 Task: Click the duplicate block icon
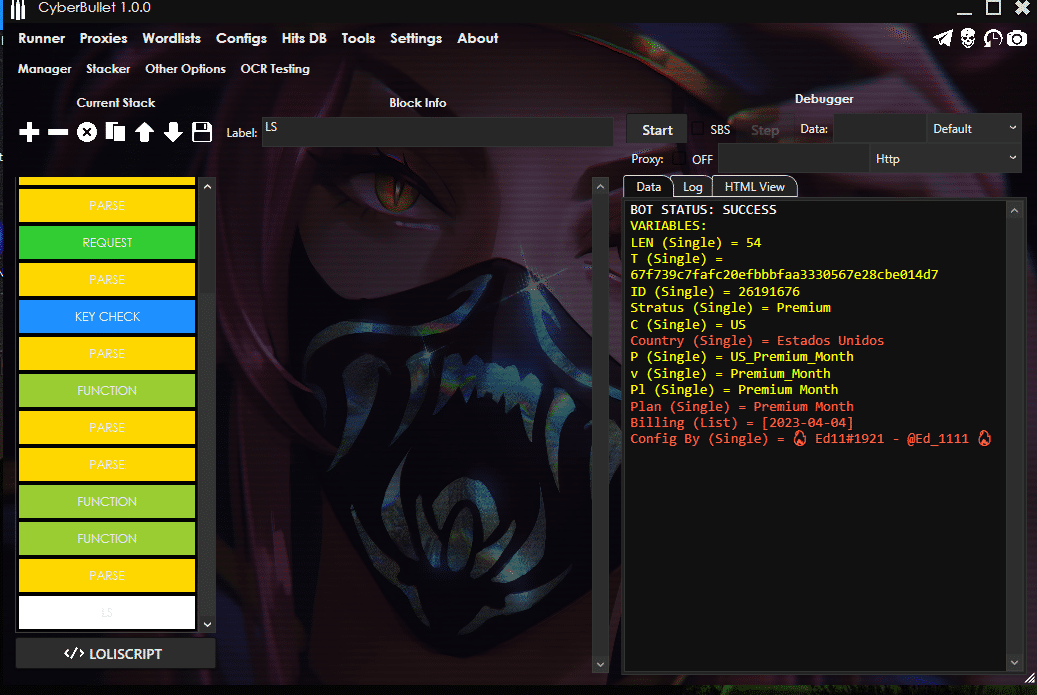point(116,132)
